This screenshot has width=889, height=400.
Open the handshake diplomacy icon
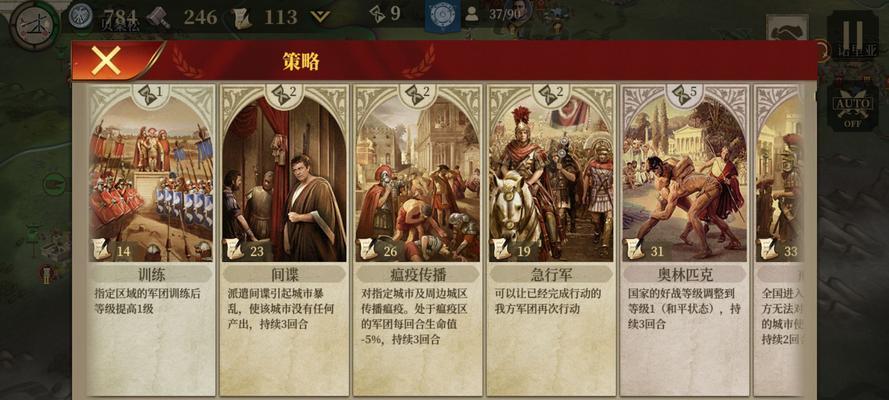787,29
